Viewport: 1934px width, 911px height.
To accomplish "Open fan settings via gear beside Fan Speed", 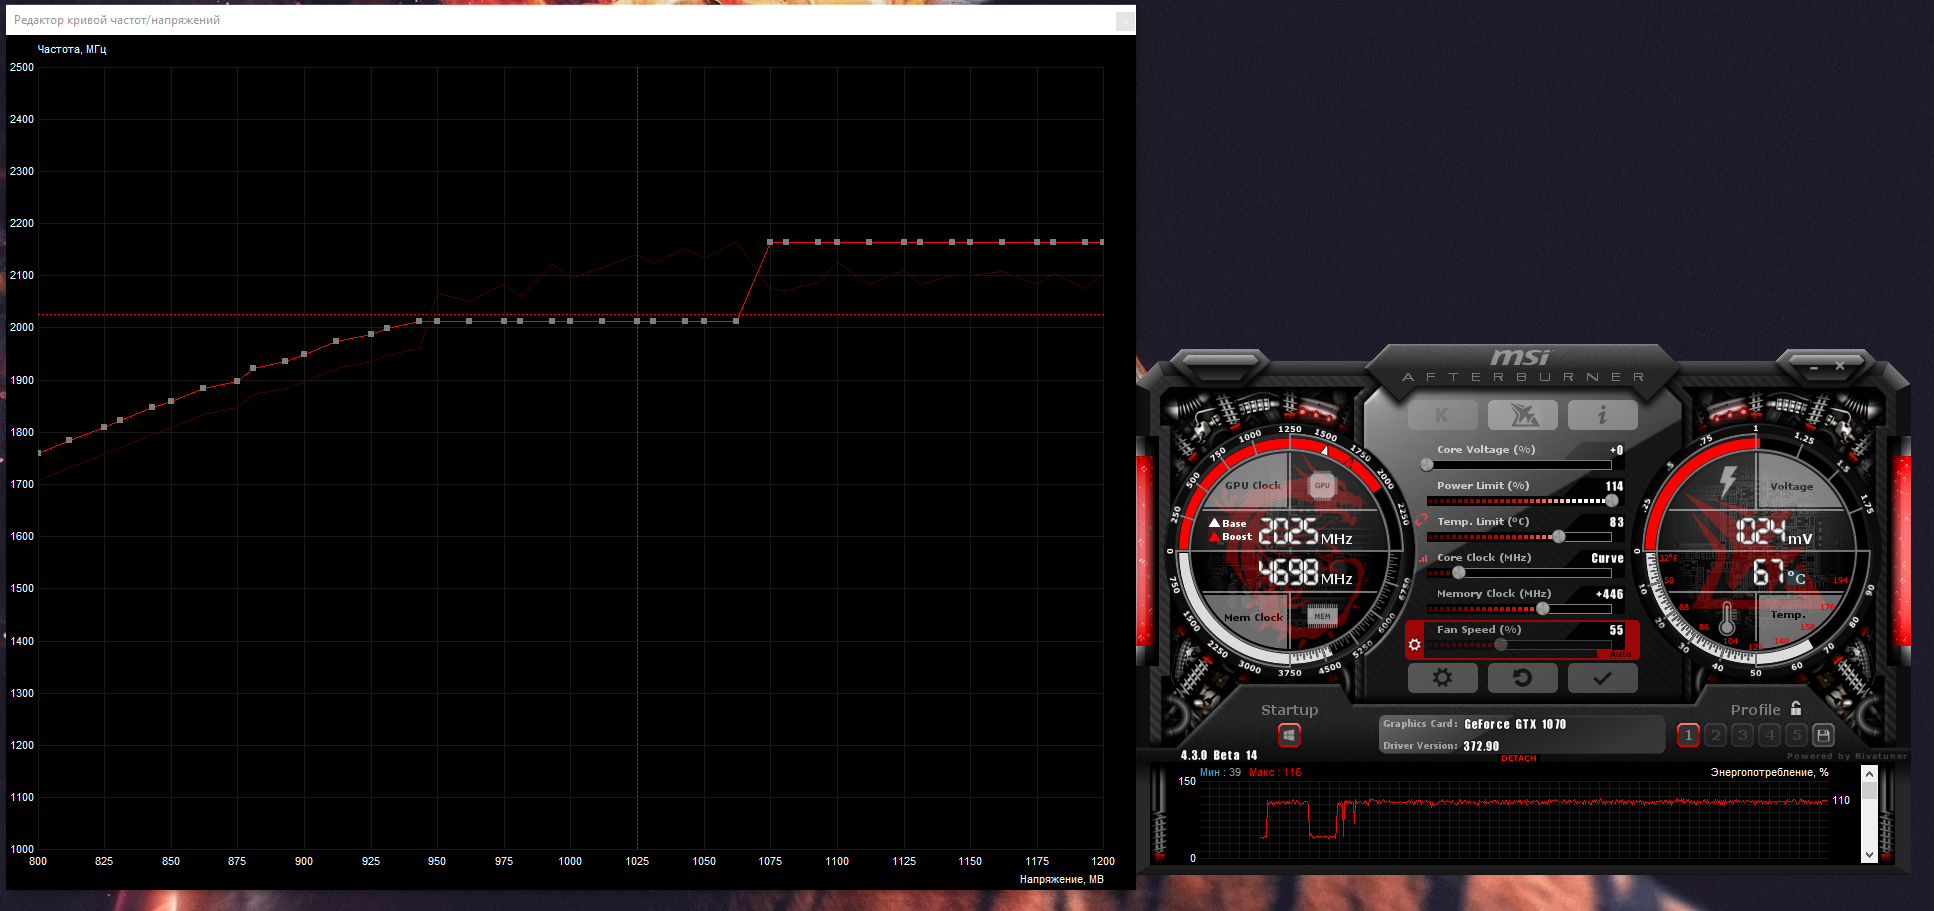I will (1414, 645).
